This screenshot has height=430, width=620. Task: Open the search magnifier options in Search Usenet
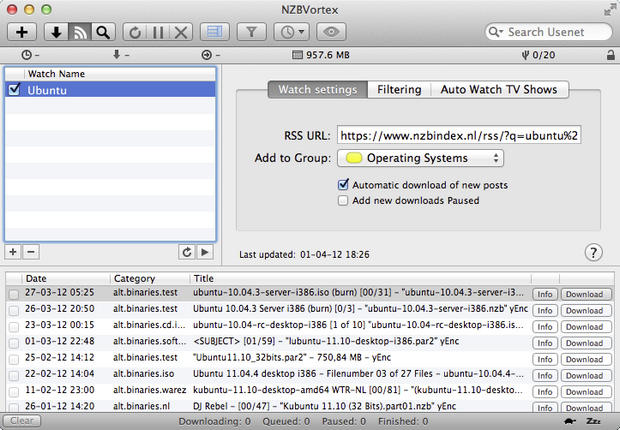pos(495,32)
